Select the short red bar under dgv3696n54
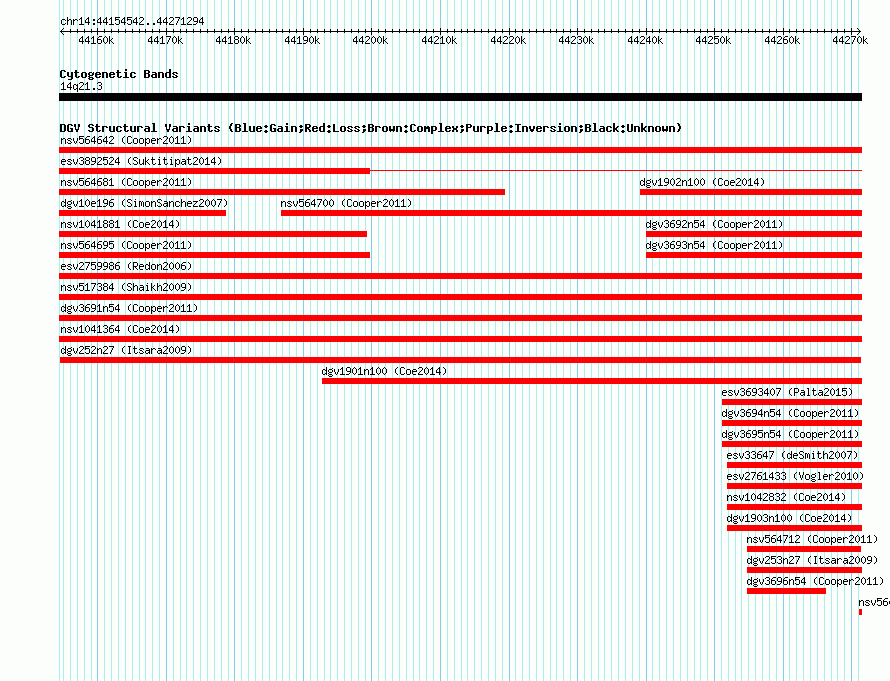Screen dimensions: 890x681 click(786, 591)
